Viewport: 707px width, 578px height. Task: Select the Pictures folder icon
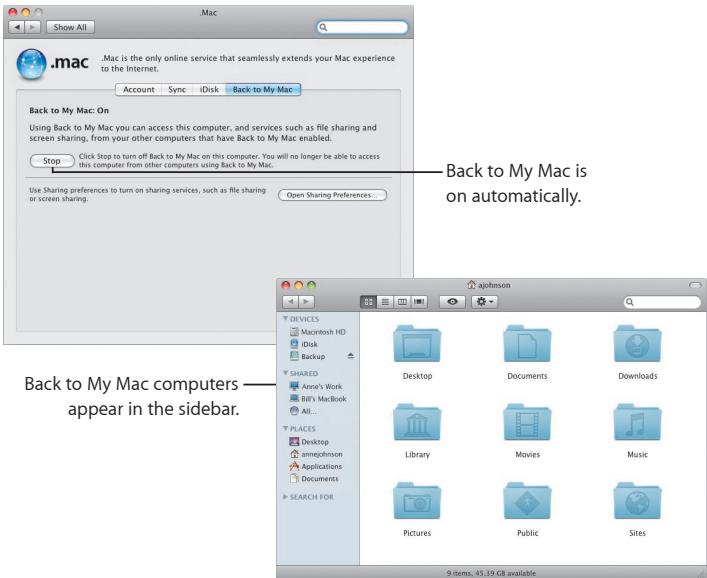tap(417, 500)
